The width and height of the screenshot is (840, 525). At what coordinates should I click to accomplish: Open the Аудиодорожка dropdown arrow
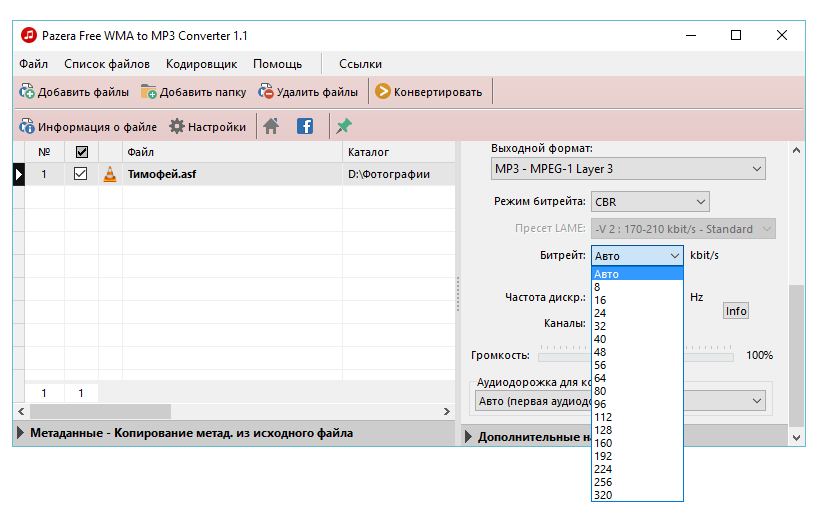click(756, 401)
